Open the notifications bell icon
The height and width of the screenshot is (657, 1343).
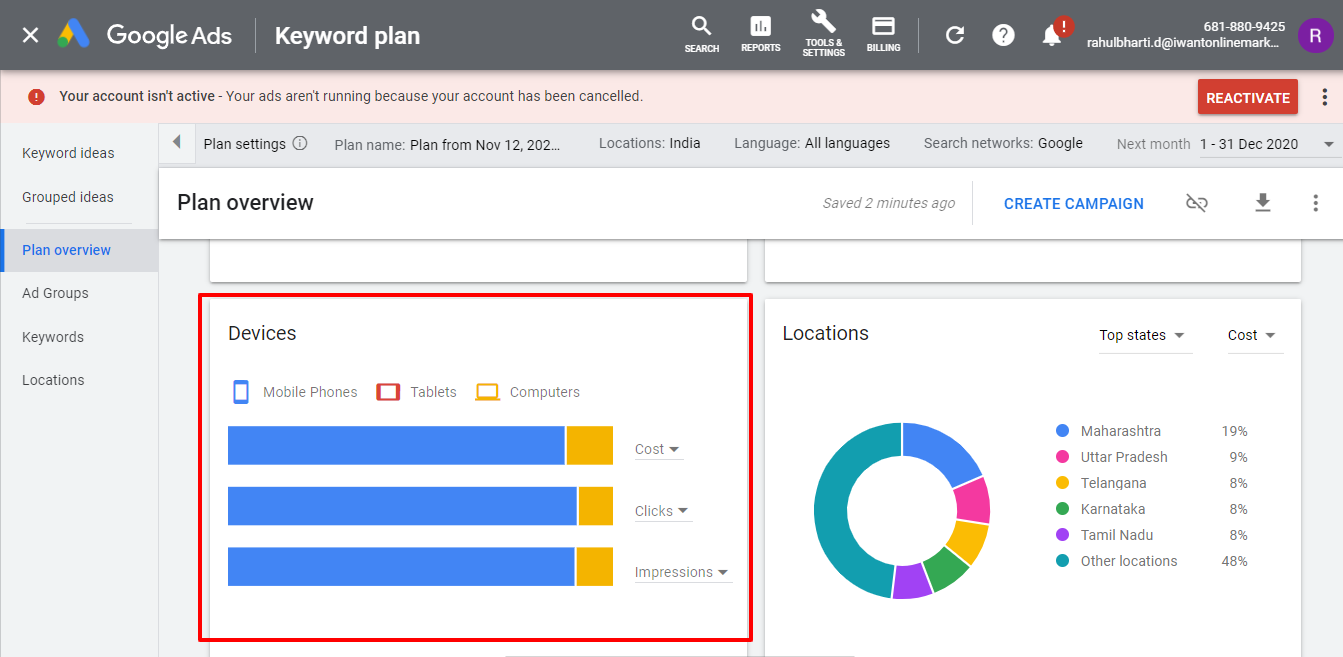pos(1052,35)
